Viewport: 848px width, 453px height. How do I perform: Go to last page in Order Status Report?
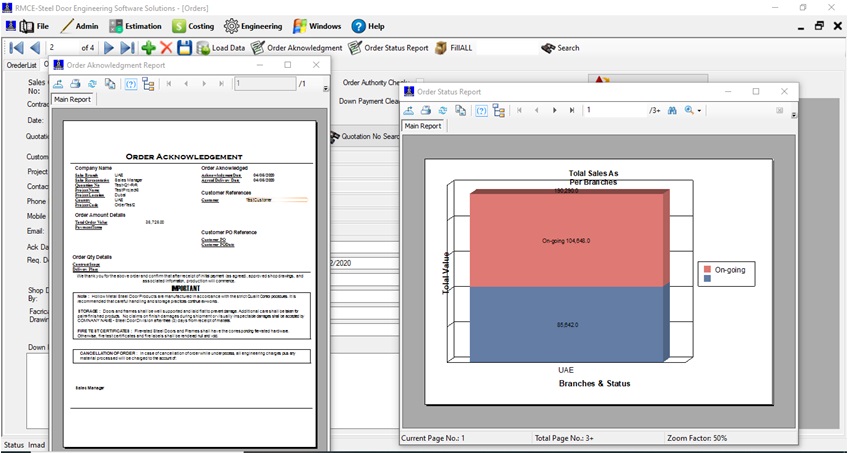coord(572,110)
